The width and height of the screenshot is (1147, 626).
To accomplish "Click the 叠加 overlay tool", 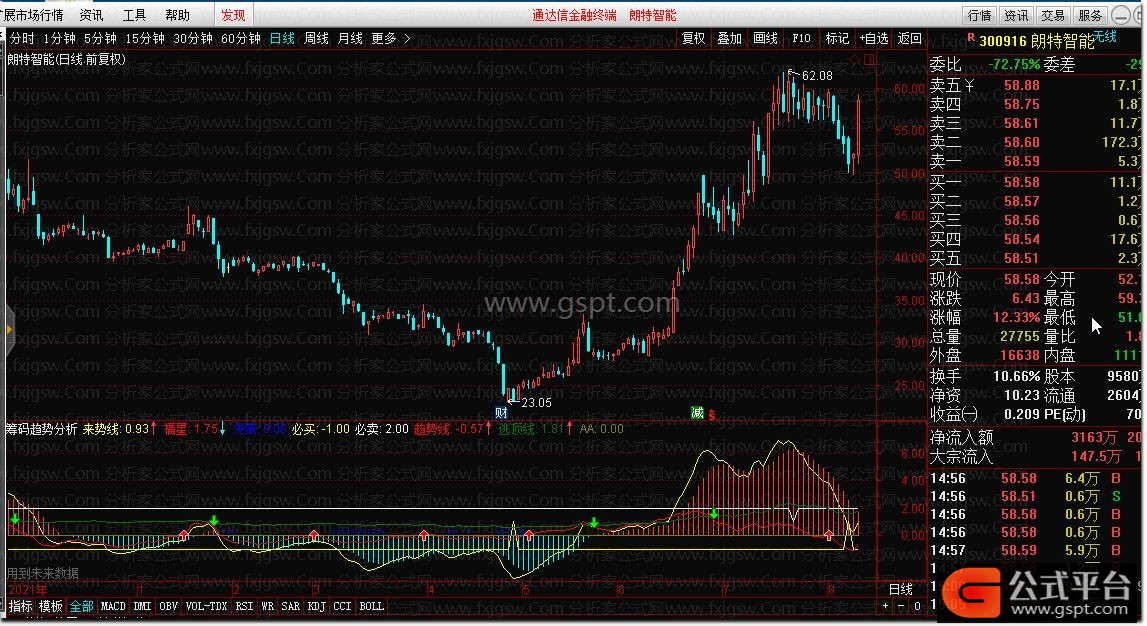I will point(729,38).
